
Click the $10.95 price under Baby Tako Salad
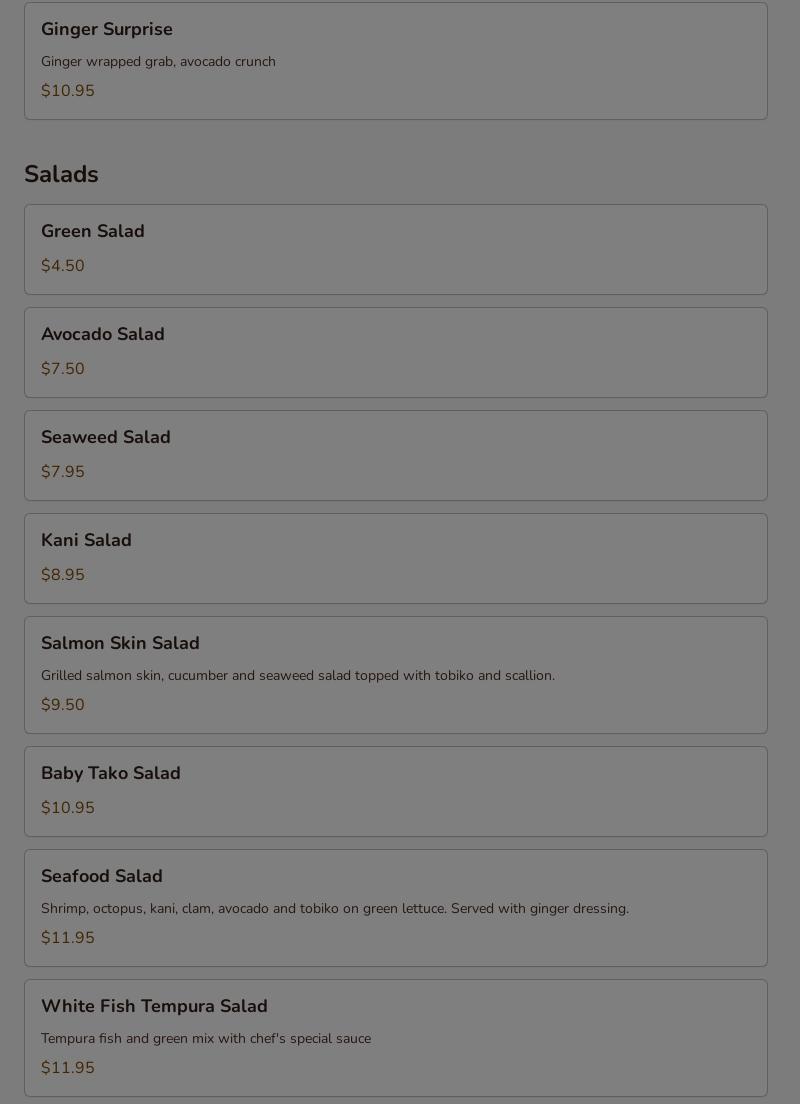point(68,808)
